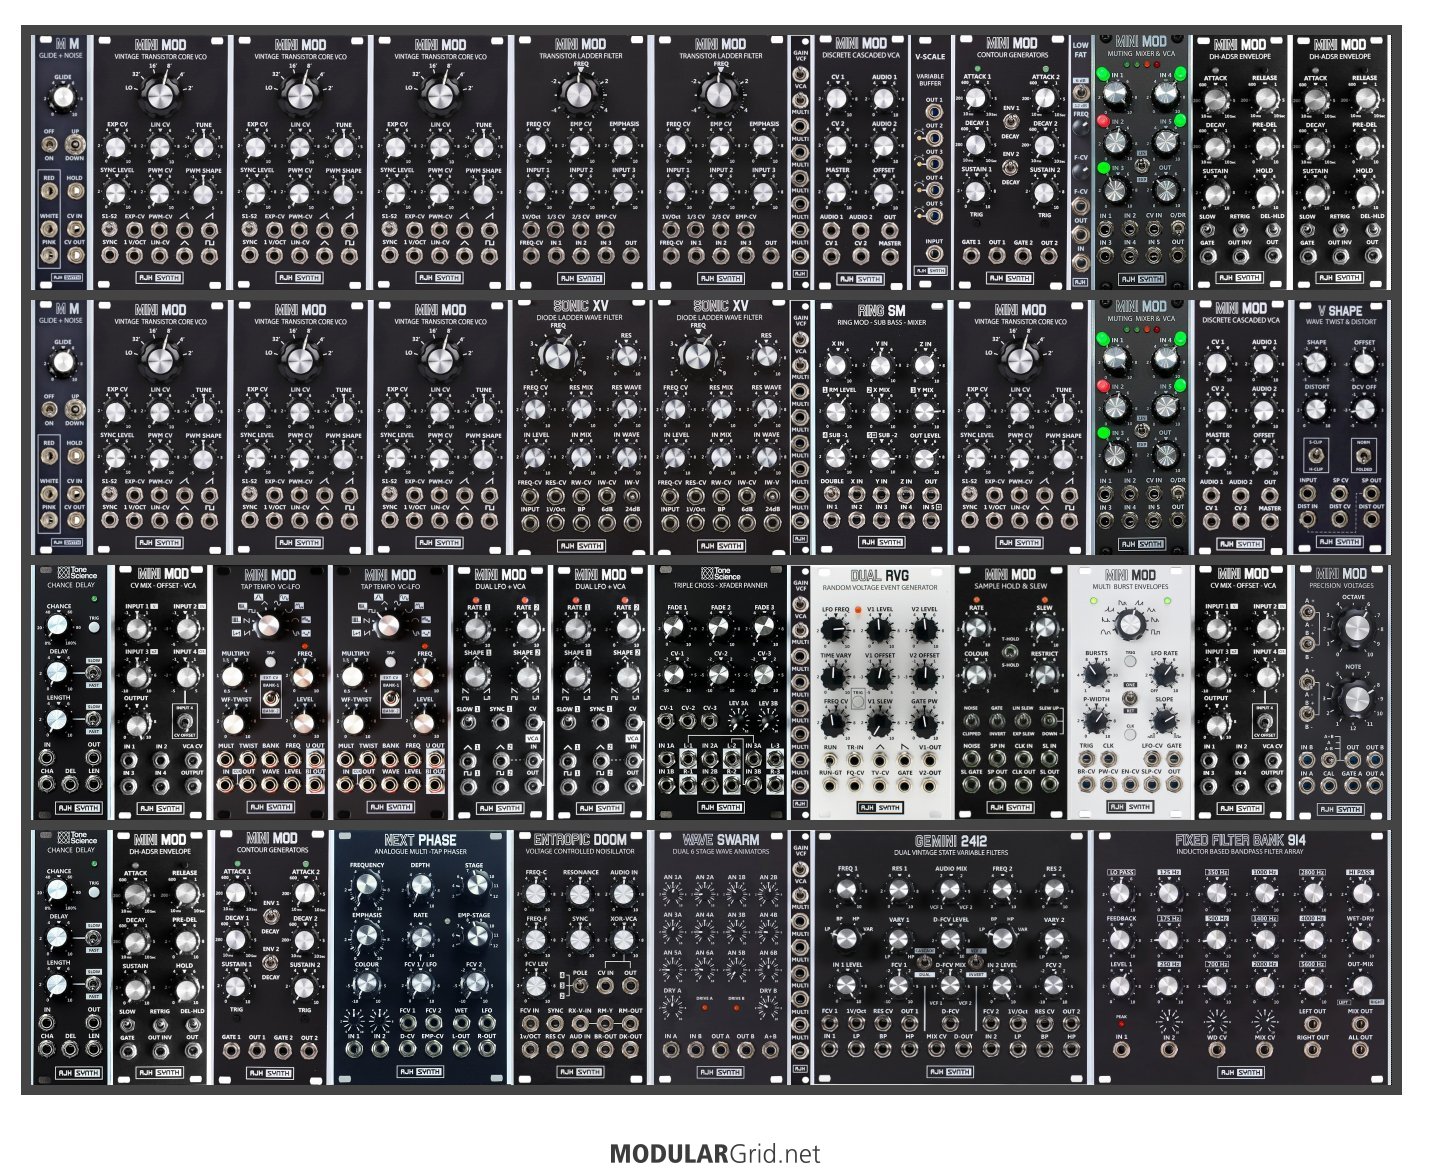The image size is (1432, 1175).
Task: Flip the SLEW UP/DOWN switch
Action: click(x=1049, y=720)
